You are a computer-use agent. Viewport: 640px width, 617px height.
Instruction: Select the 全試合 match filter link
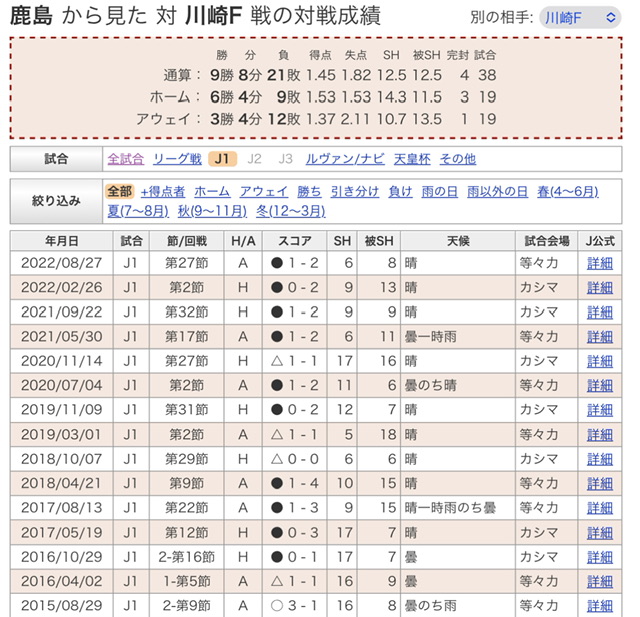tap(126, 159)
